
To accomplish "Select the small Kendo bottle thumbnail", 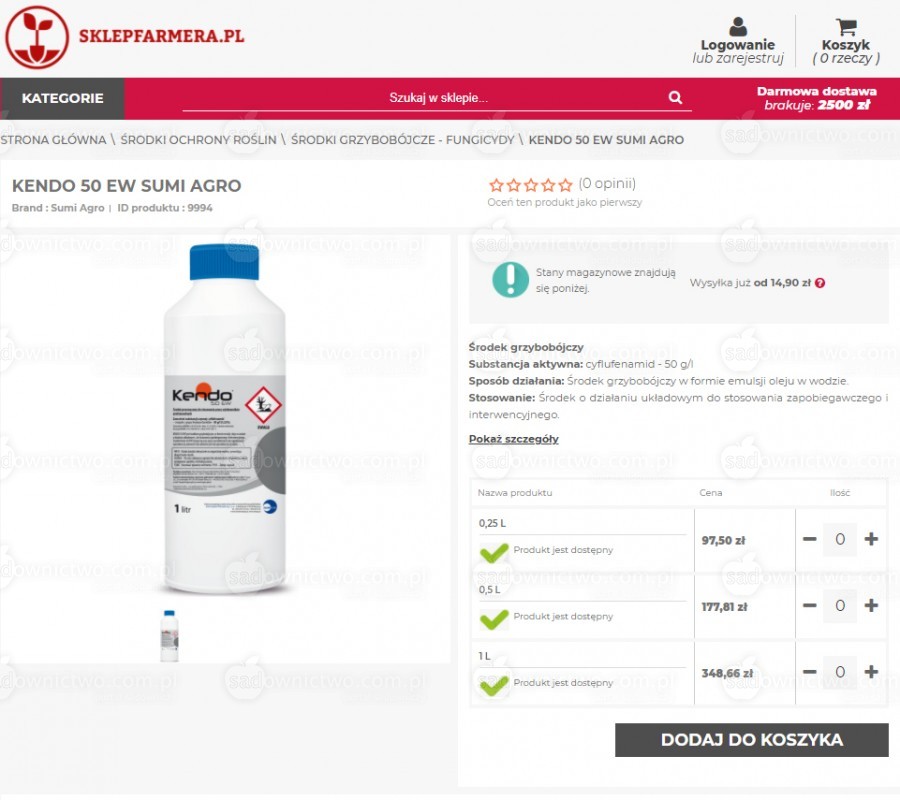I will click(x=169, y=636).
